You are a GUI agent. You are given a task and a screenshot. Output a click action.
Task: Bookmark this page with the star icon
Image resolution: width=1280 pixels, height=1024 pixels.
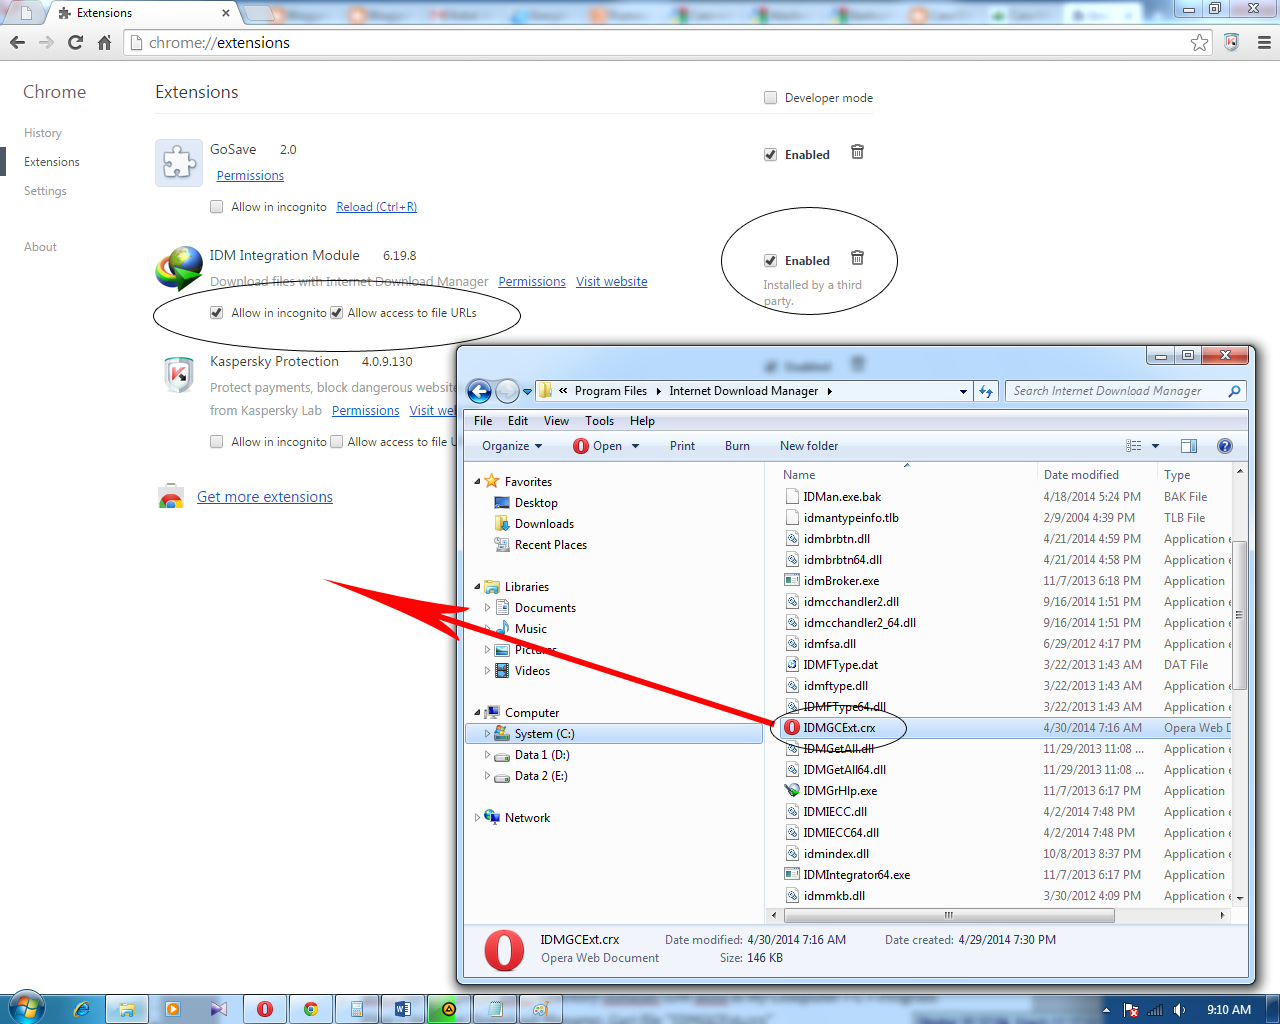coord(1199,43)
